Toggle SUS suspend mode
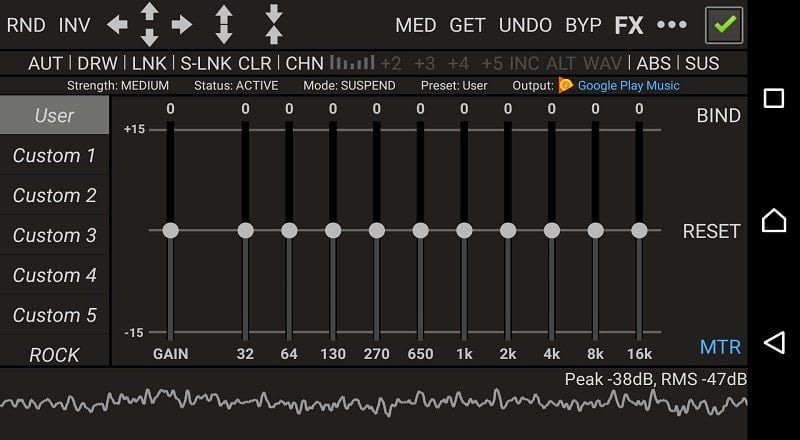The height and width of the screenshot is (440, 800). point(702,63)
